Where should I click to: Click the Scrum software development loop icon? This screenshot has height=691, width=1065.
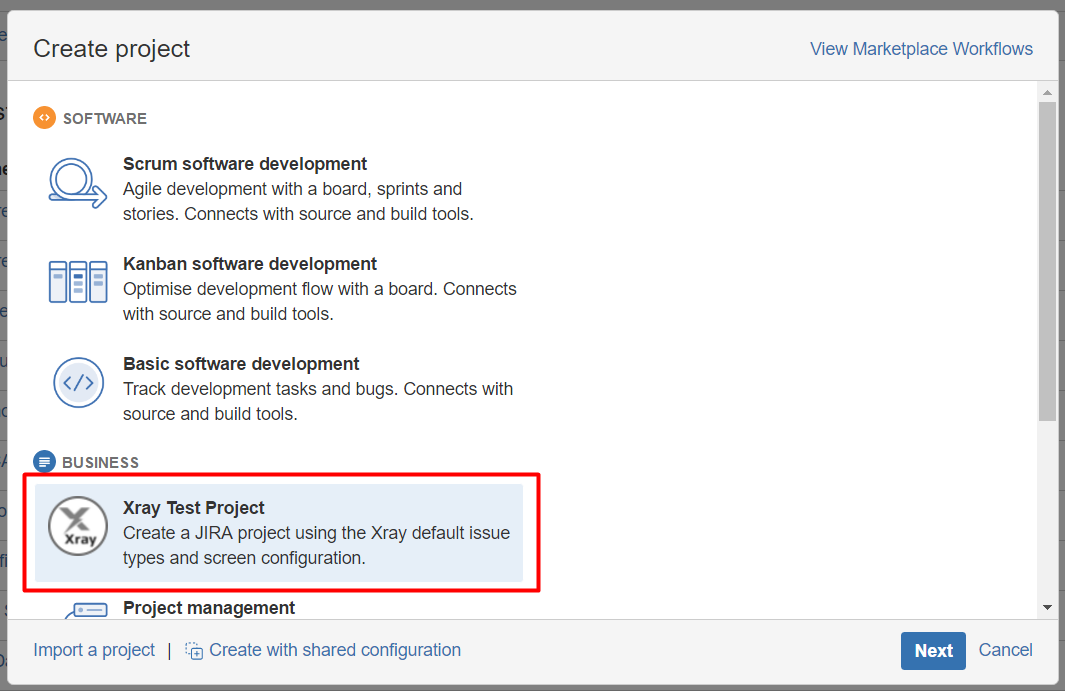tap(77, 183)
